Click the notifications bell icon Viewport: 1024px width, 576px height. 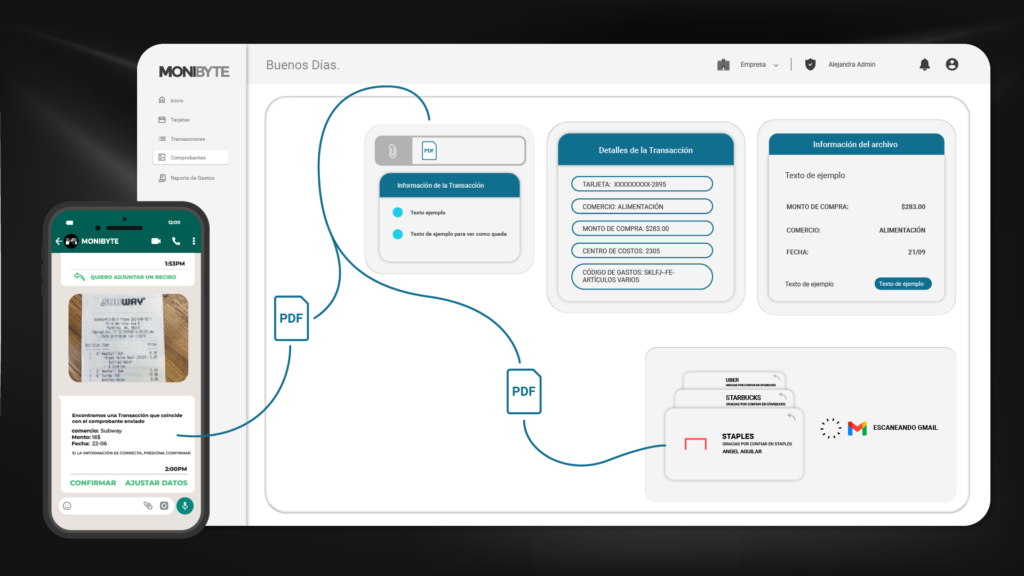pos(924,65)
